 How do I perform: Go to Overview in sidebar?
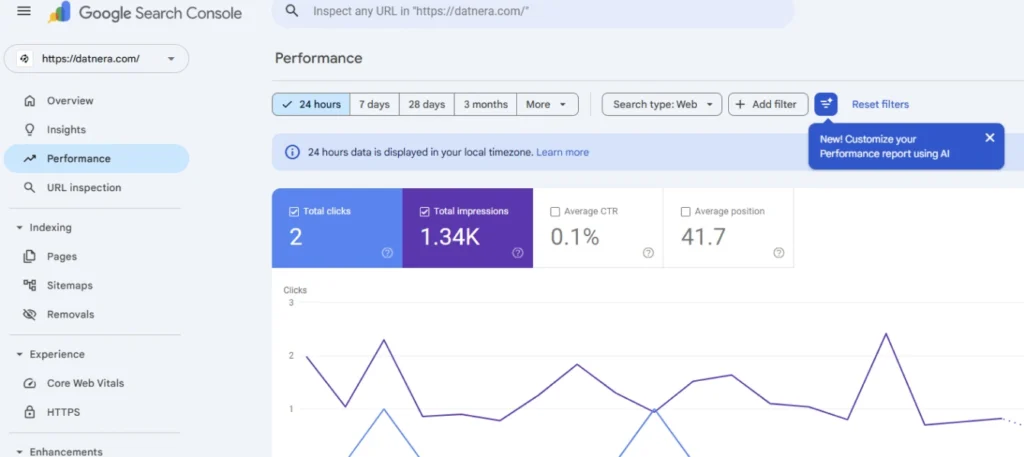(97, 101)
